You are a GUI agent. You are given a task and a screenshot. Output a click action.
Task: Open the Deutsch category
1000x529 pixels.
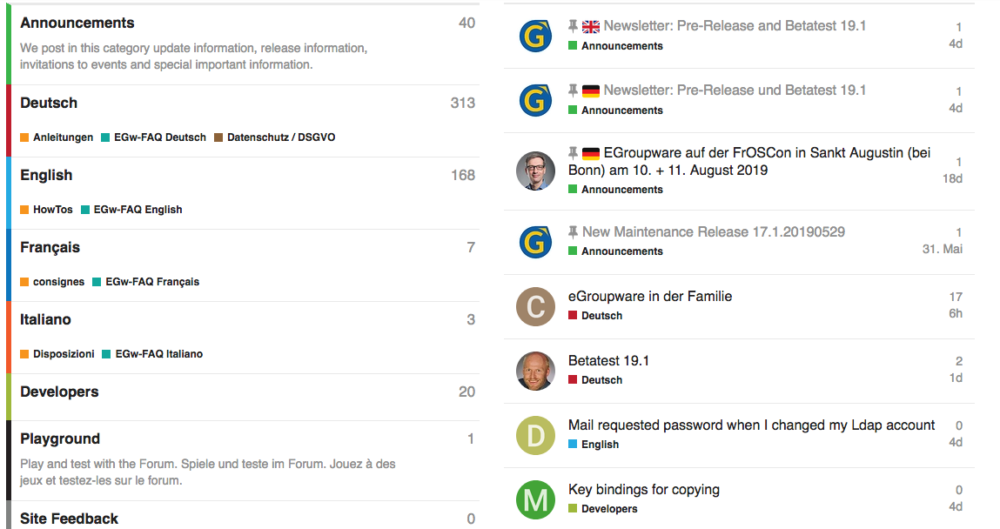[48, 103]
